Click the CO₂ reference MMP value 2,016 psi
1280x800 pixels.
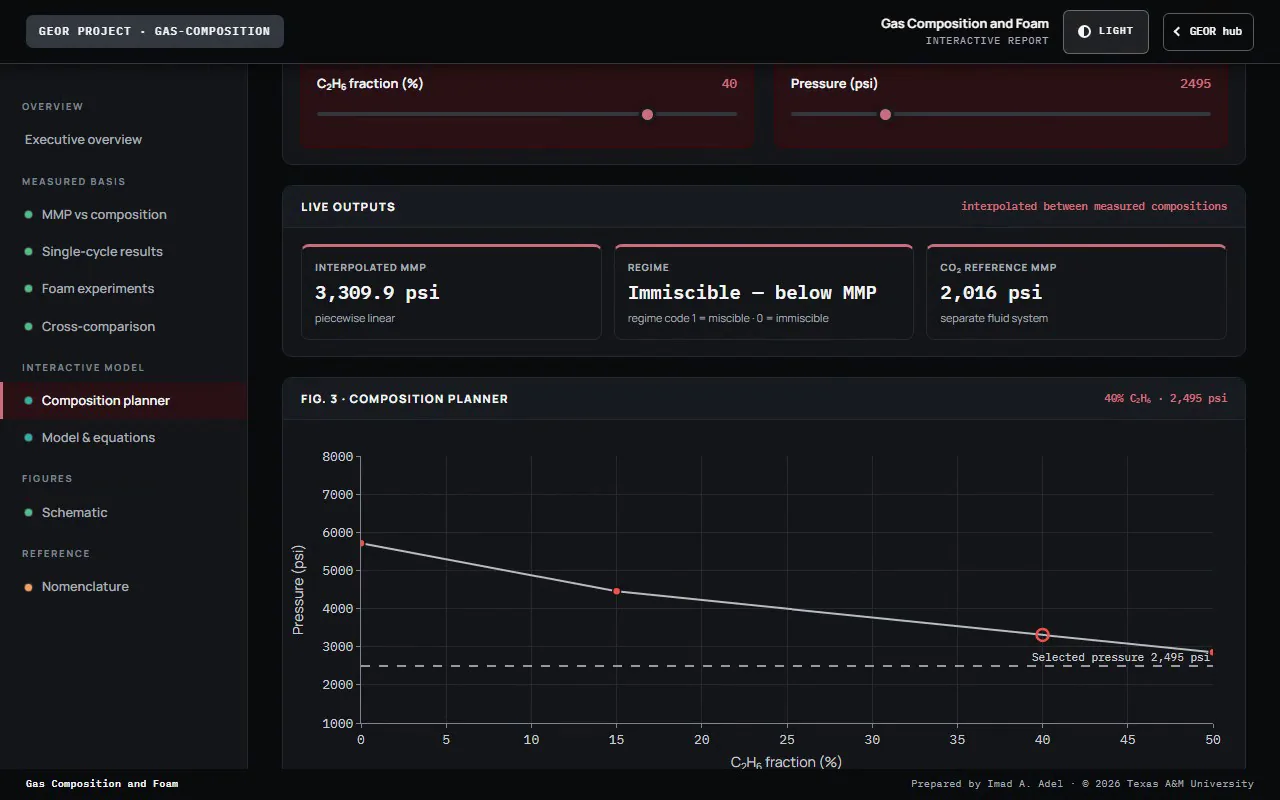click(991, 293)
